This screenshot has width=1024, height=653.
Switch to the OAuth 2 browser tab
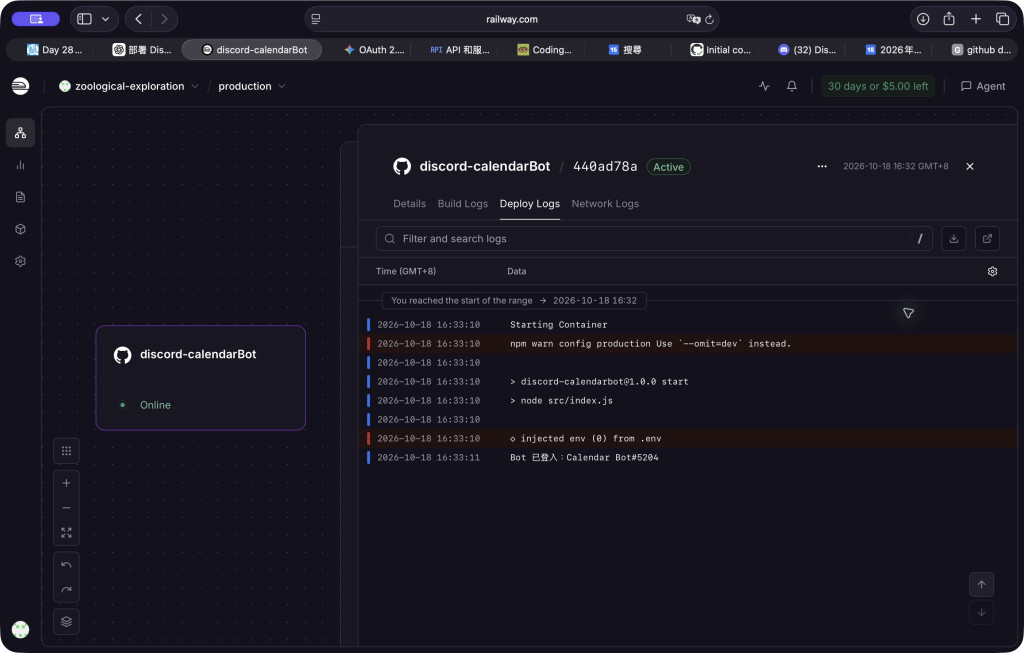374,50
